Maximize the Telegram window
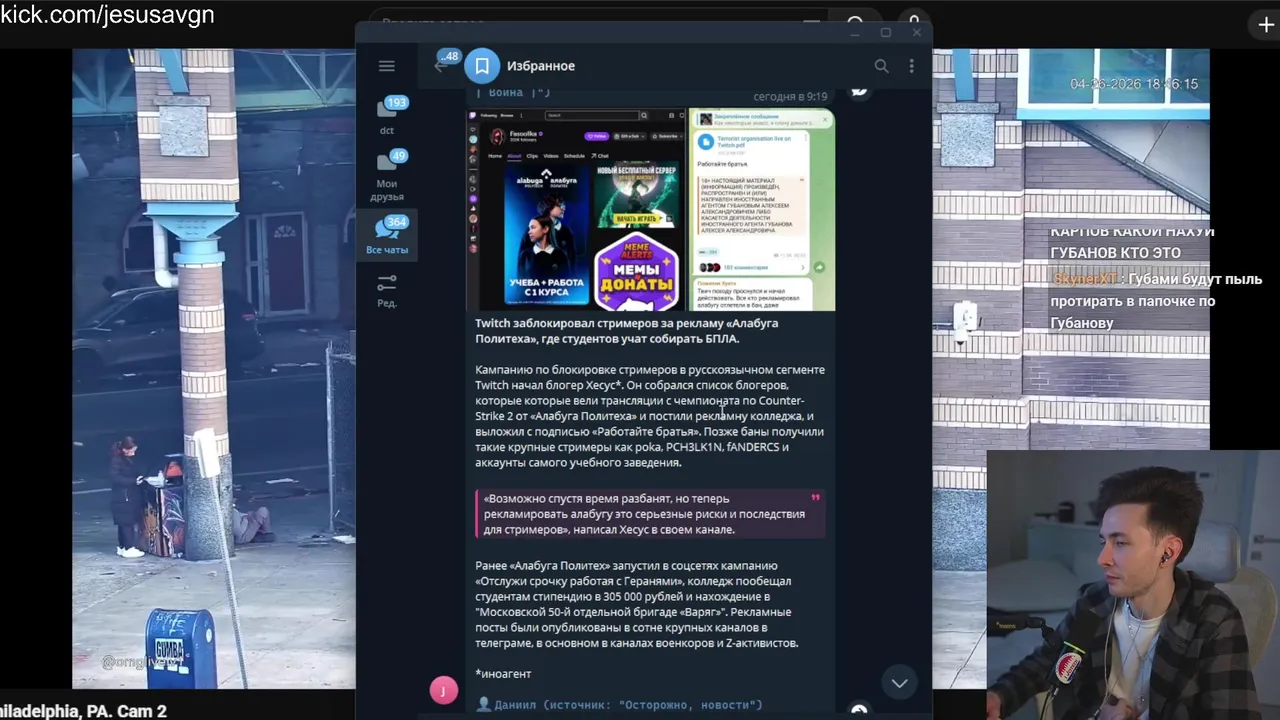Viewport: 1280px width, 720px height. (885, 33)
